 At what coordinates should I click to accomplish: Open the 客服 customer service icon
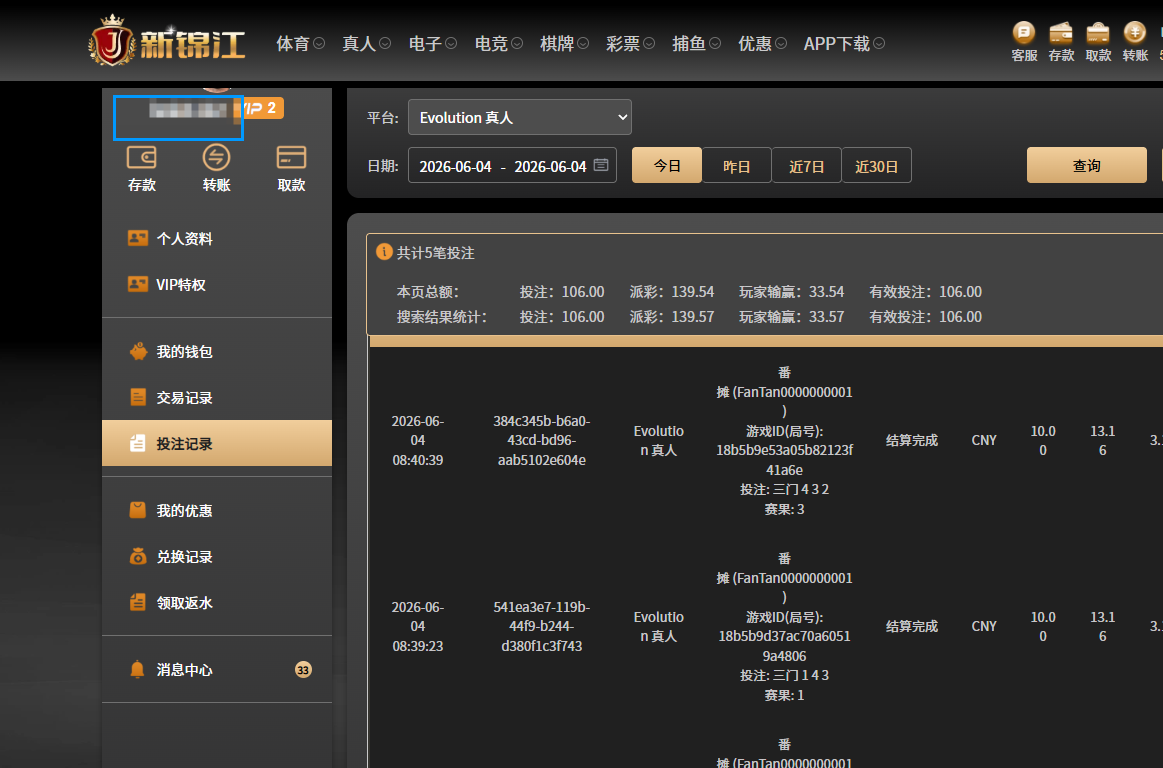point(1024,42)
